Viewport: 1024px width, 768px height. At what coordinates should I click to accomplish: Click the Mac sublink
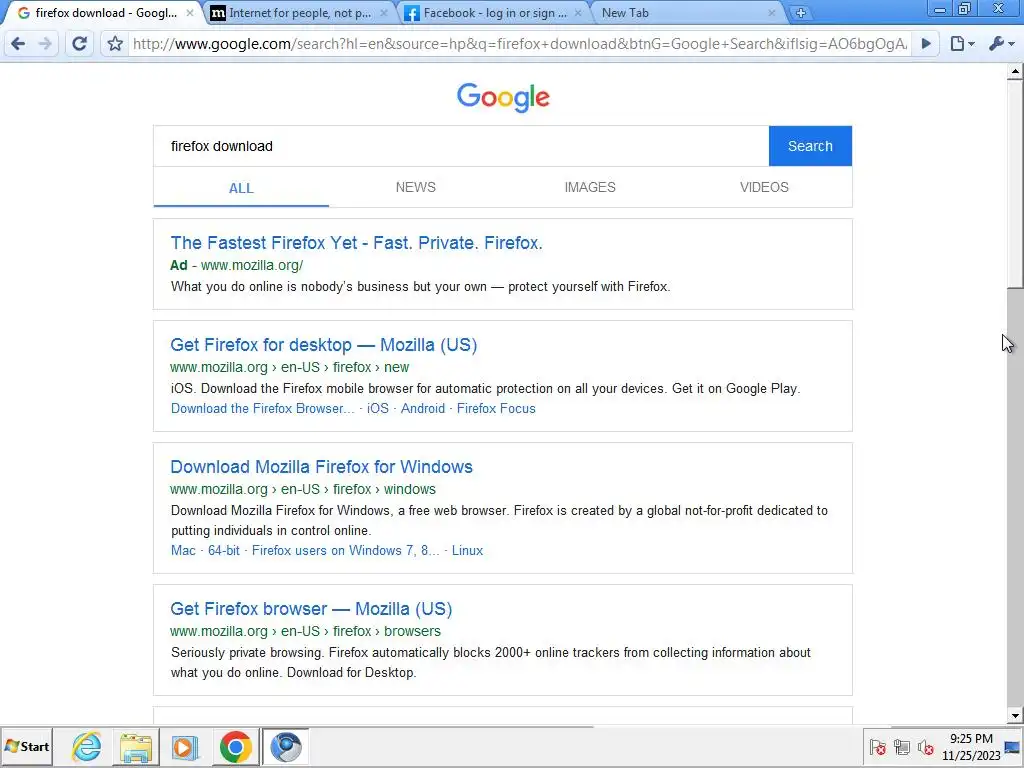(183, 551)
